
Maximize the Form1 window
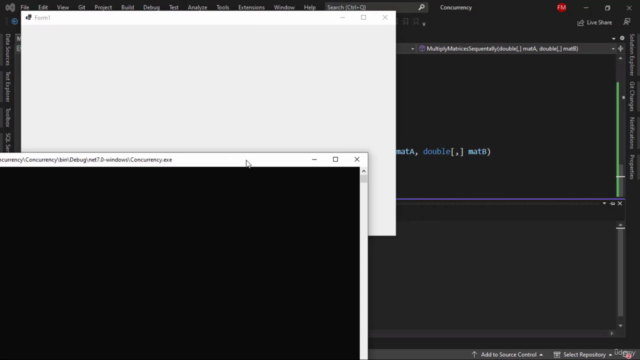(363, 18)
